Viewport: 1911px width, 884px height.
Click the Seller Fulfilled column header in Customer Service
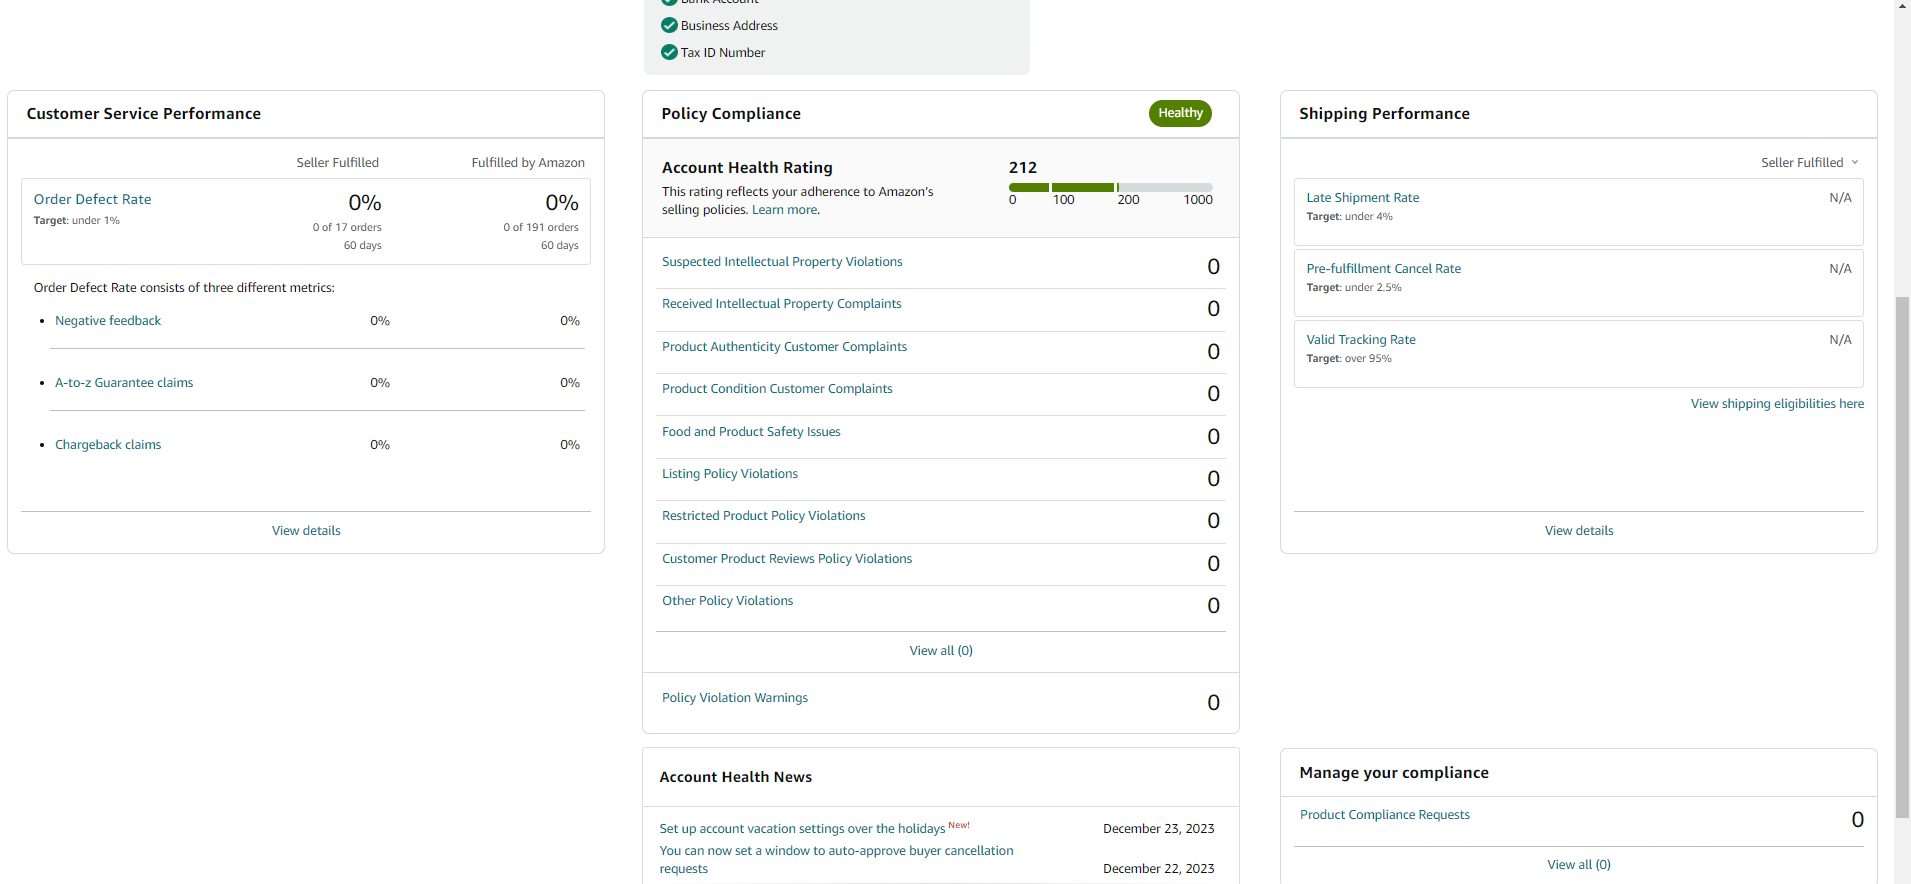click(x=337, y=163)
